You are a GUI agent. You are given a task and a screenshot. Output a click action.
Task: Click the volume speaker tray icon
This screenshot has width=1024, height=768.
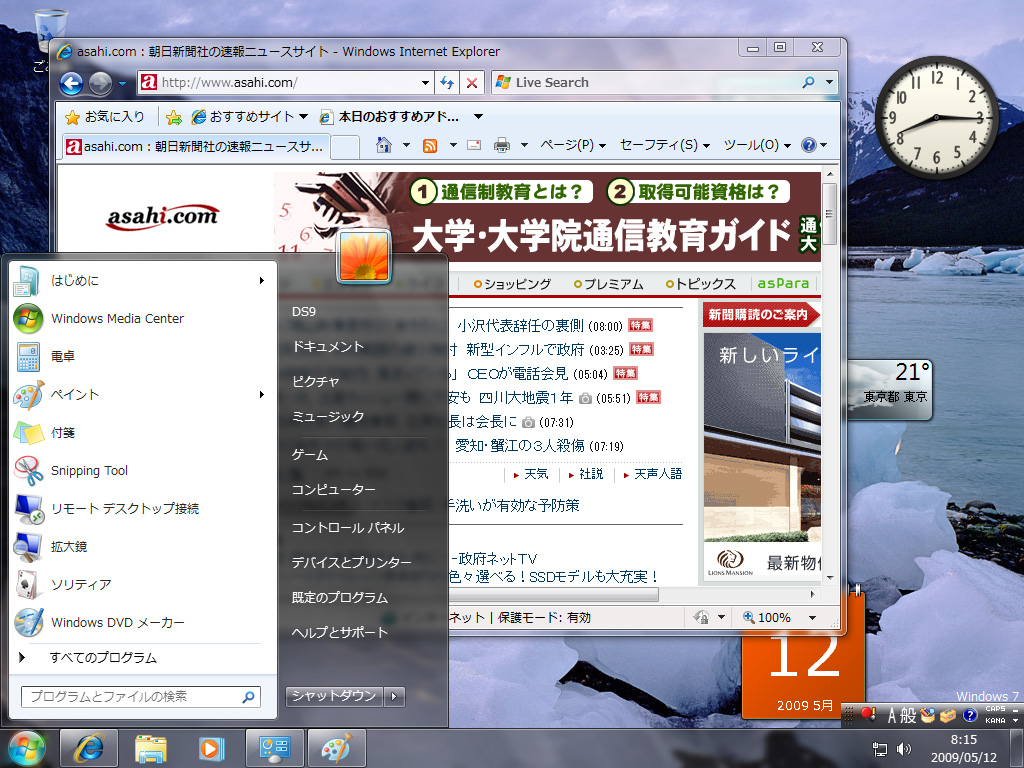click(x=904, y=748)
